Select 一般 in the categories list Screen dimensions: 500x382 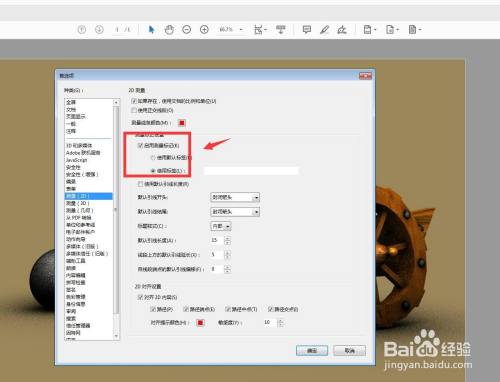pyautogui.click(x=71, y=124)
